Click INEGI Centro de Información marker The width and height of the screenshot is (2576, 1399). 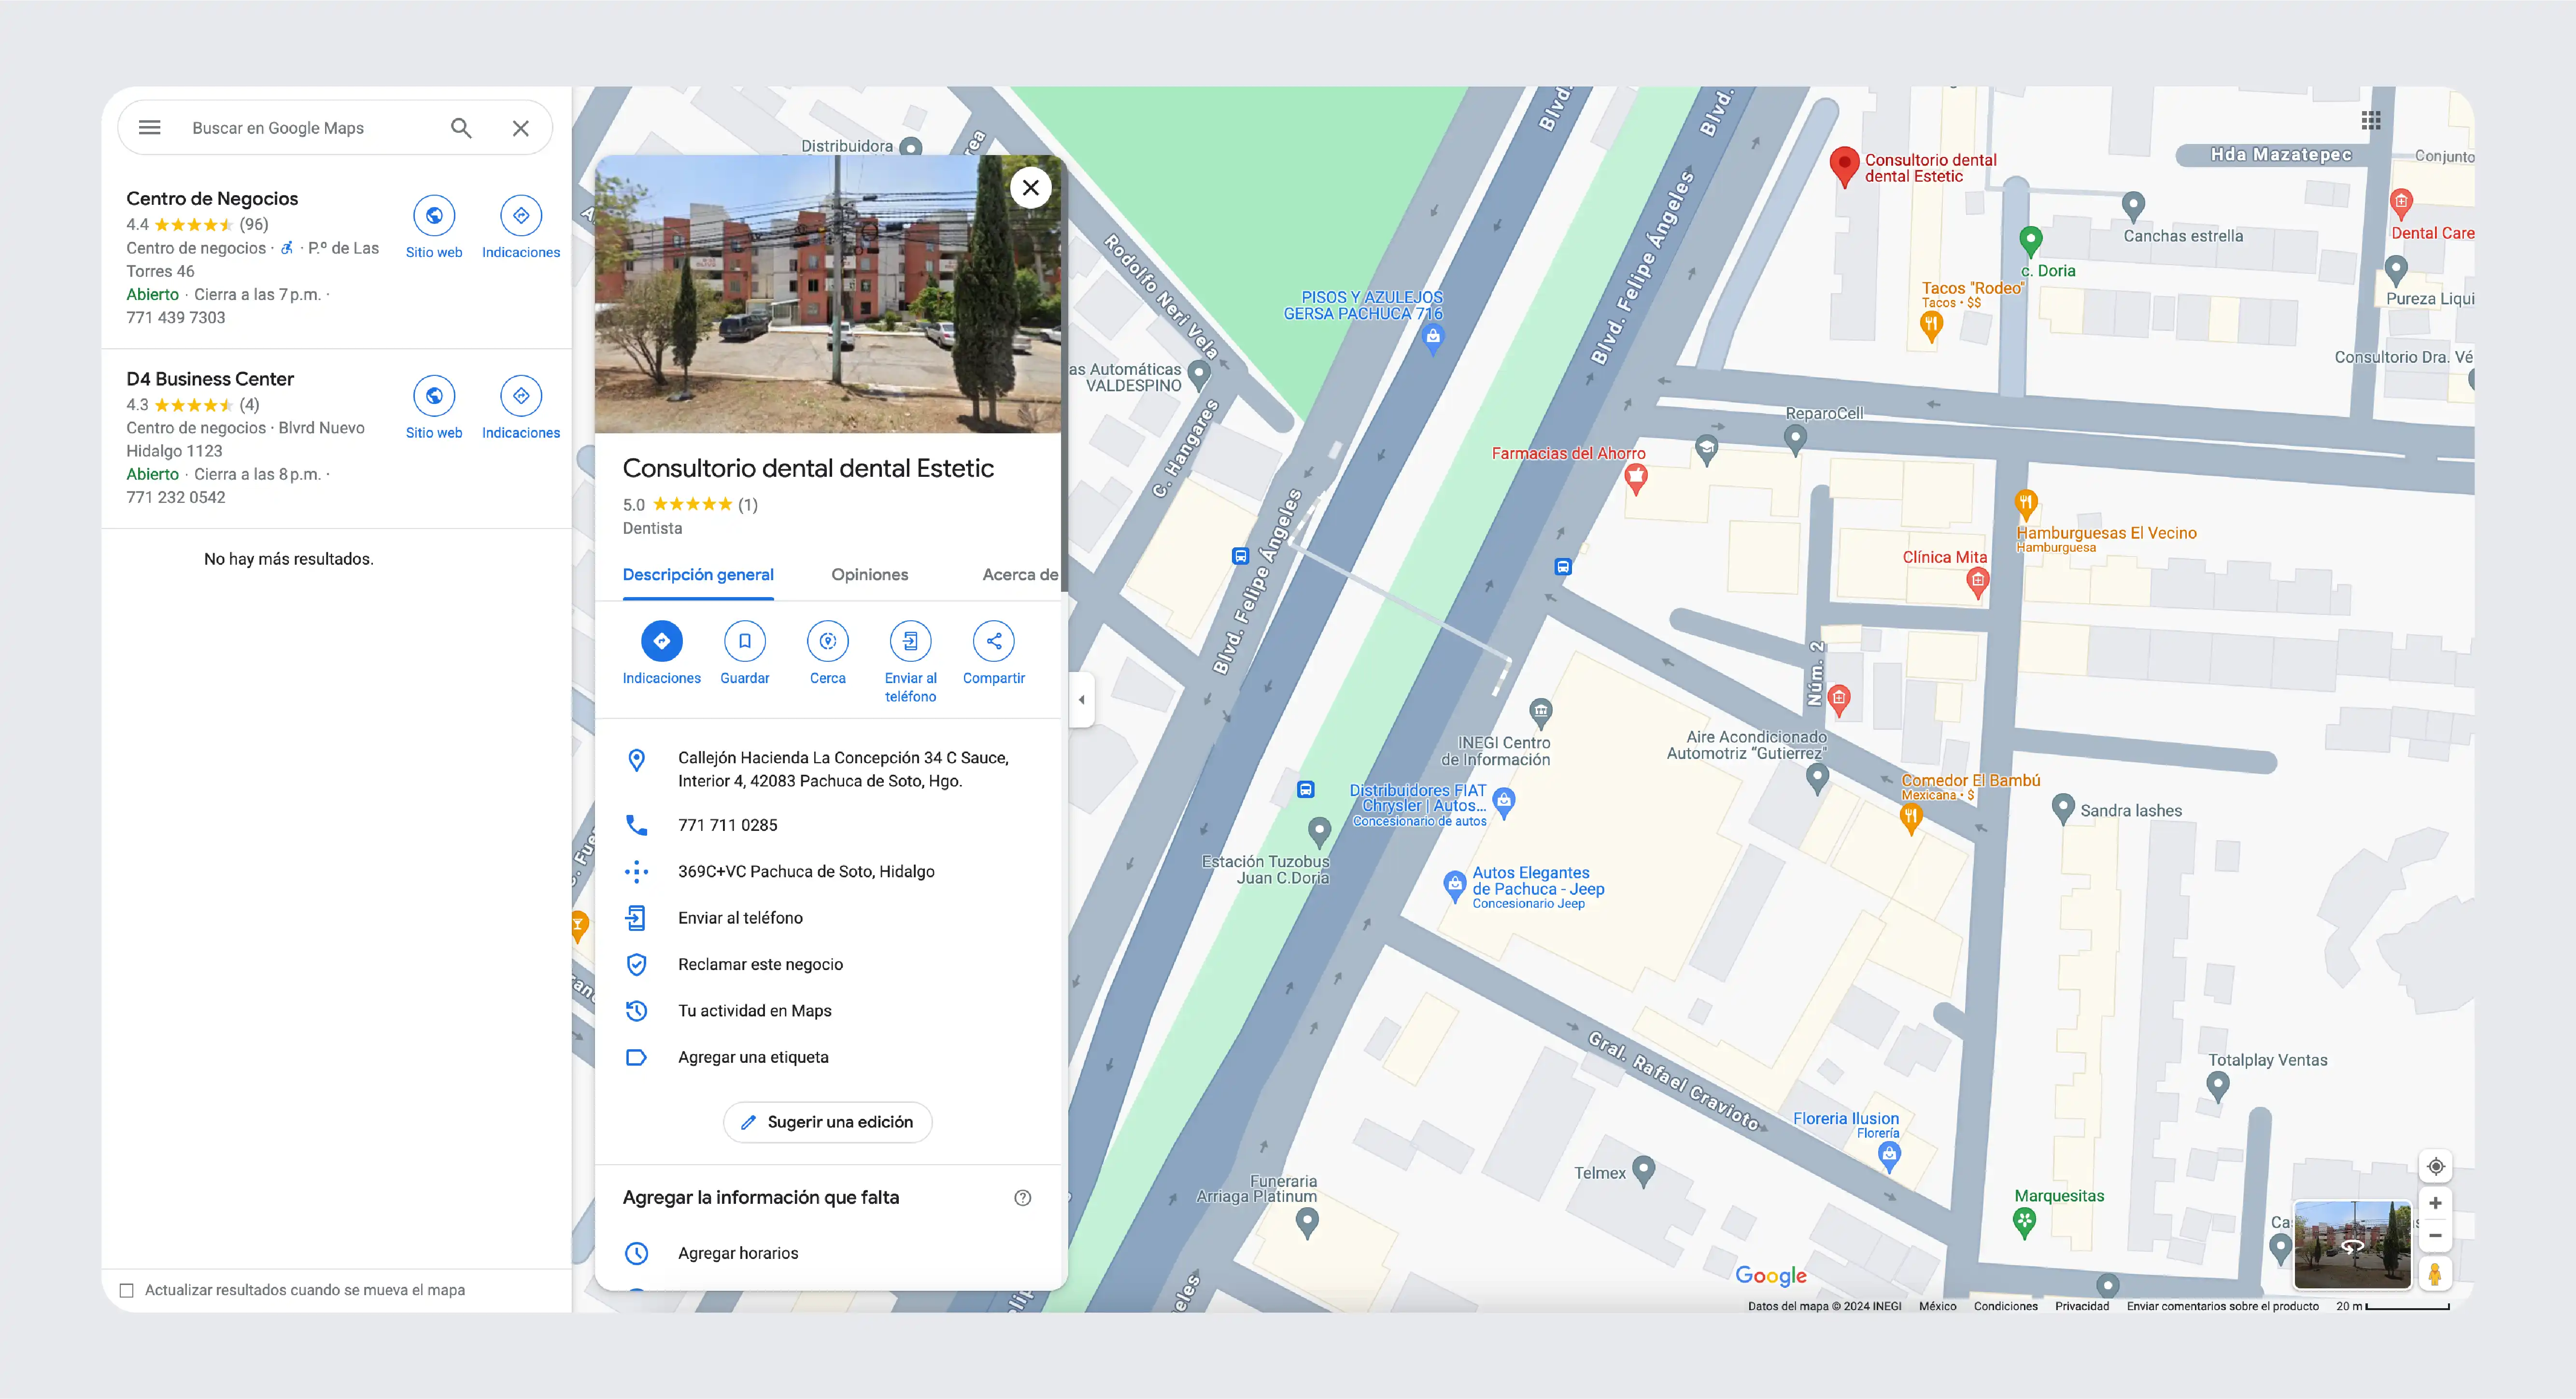(x=1541, y=713)
